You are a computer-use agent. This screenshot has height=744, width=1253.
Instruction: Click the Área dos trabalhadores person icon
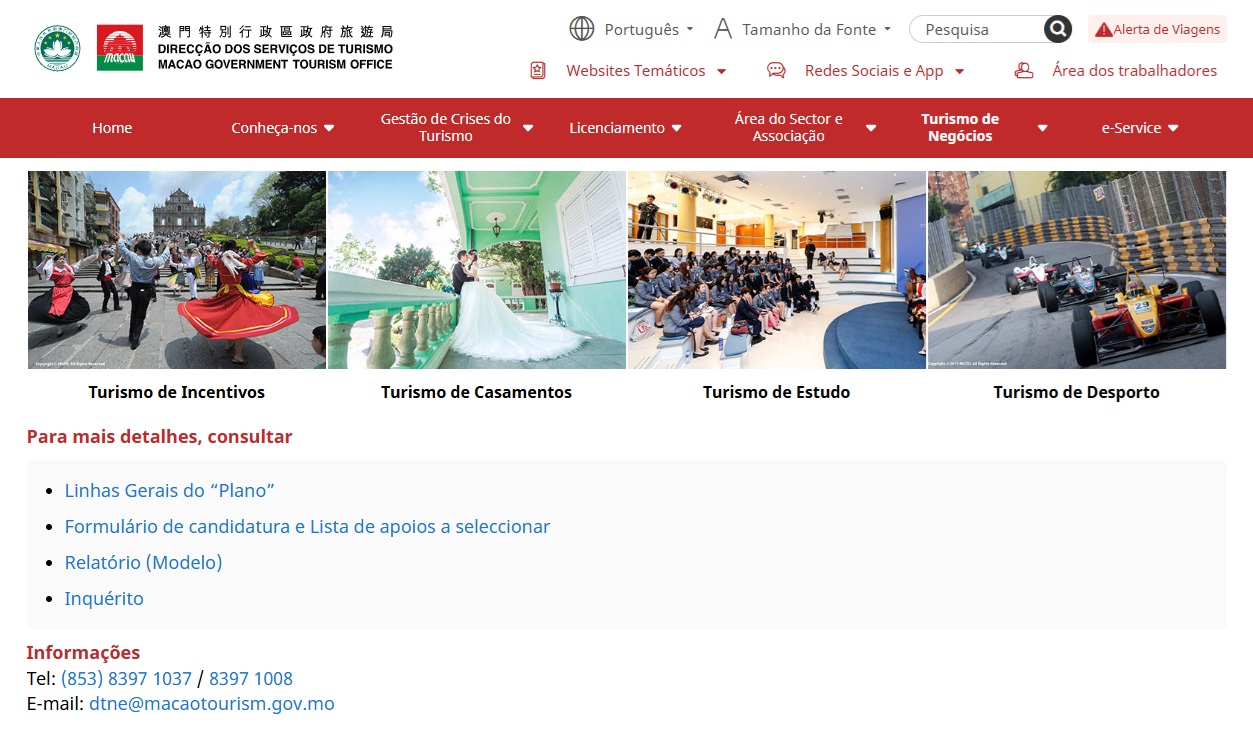1023,70
